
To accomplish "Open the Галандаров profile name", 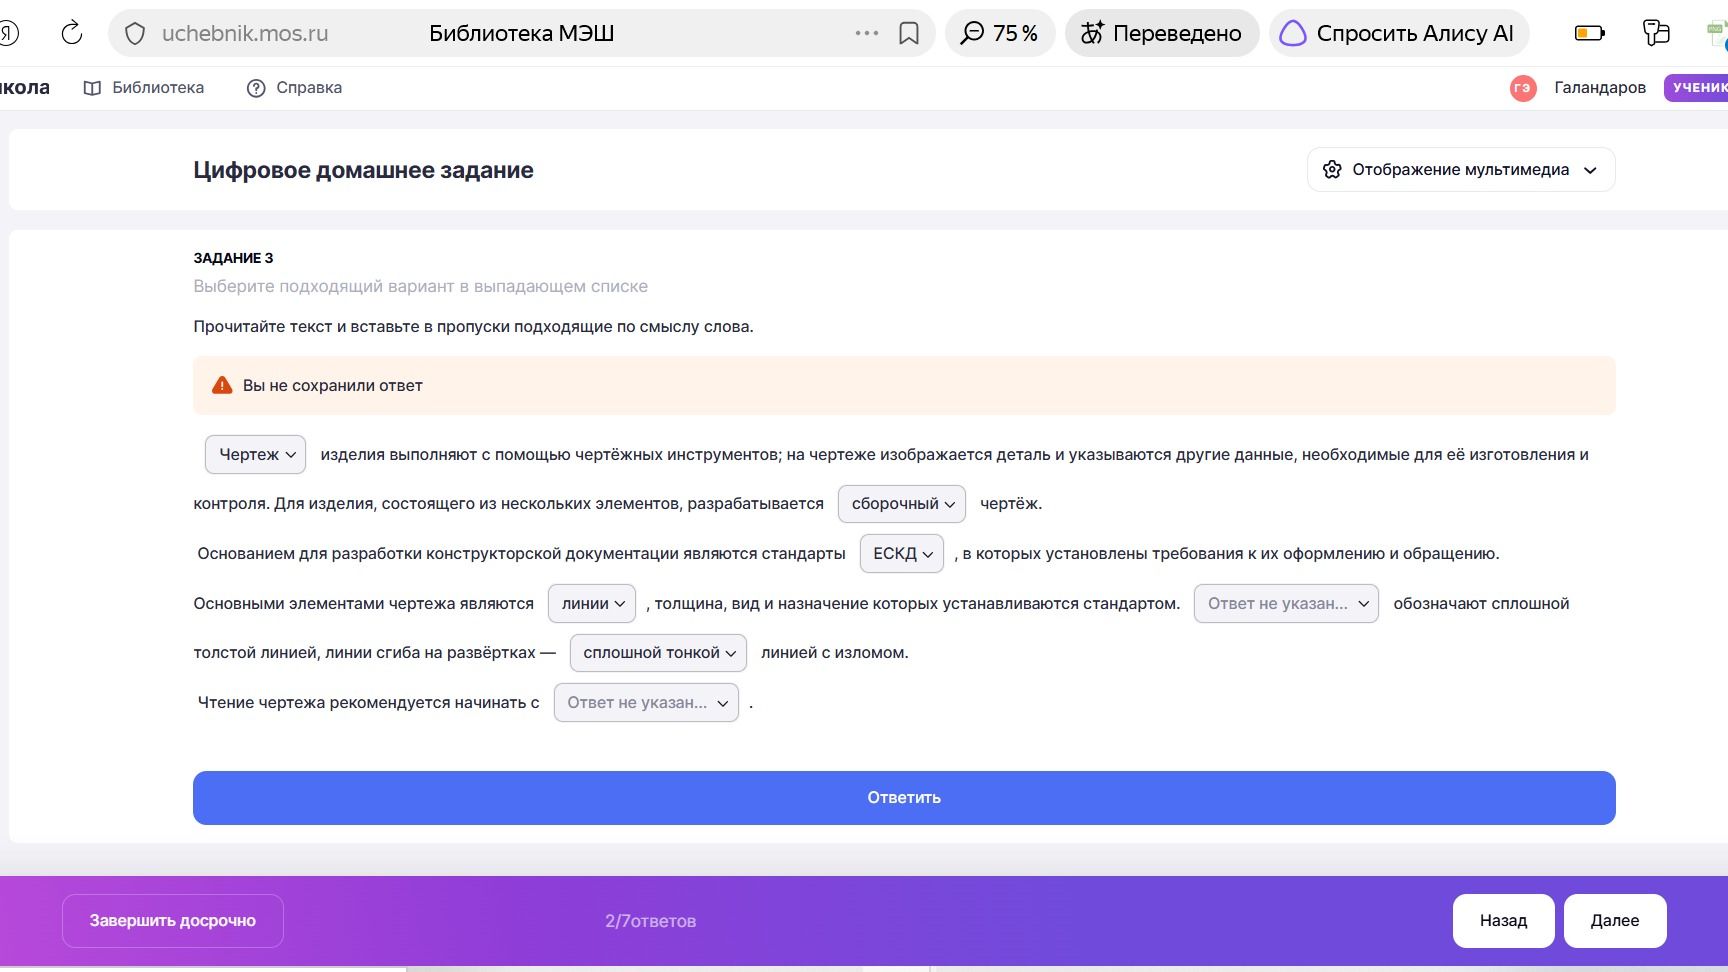I will [1600, 88].
